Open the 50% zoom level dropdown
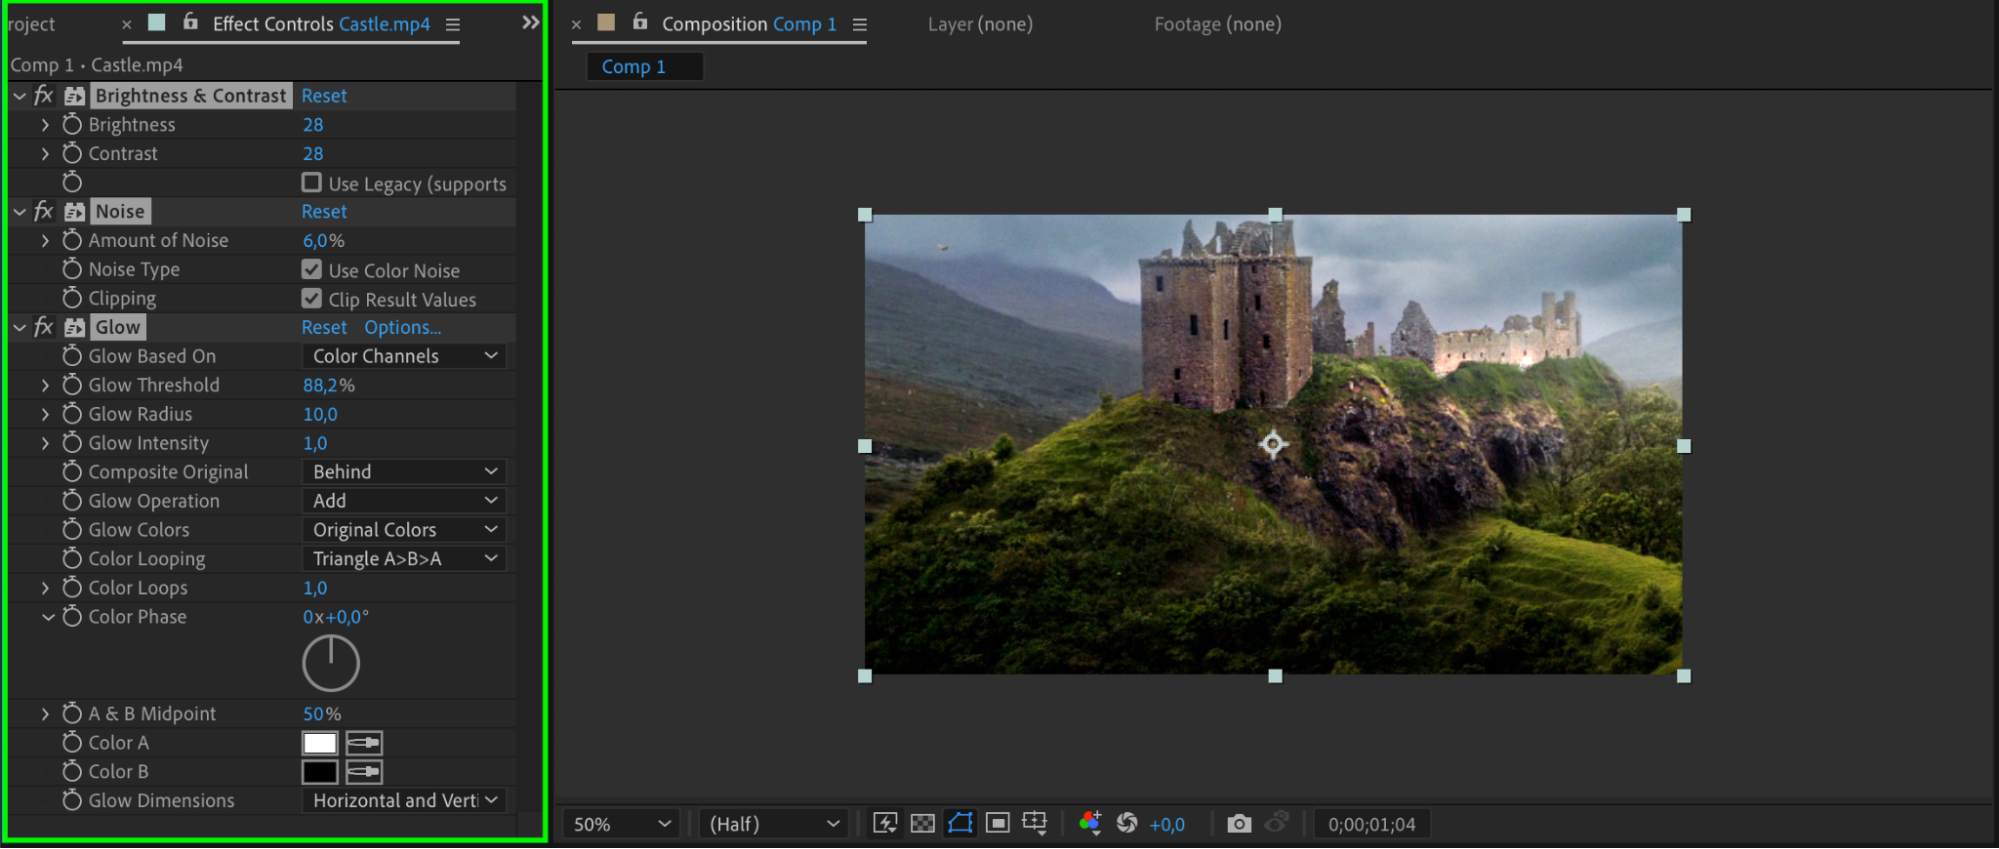 pos(621,824)
